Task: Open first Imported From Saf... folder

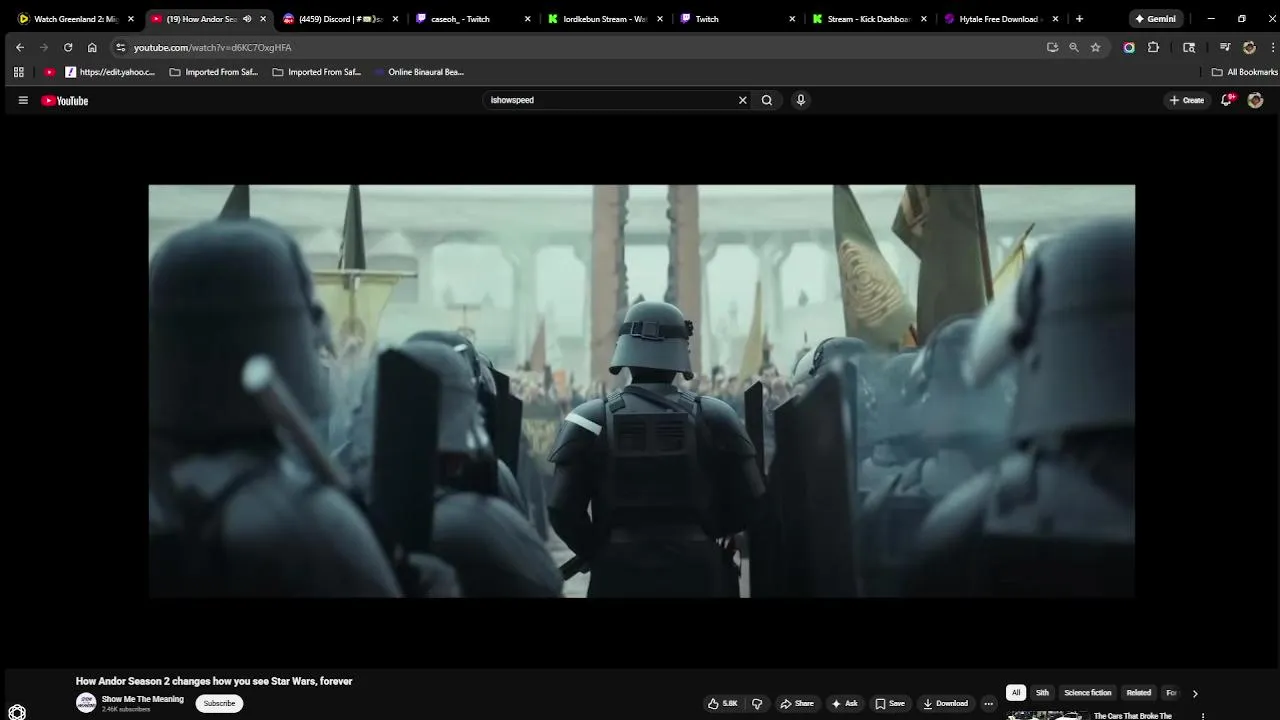Action: pyautogui.click(x=214, y=72)
